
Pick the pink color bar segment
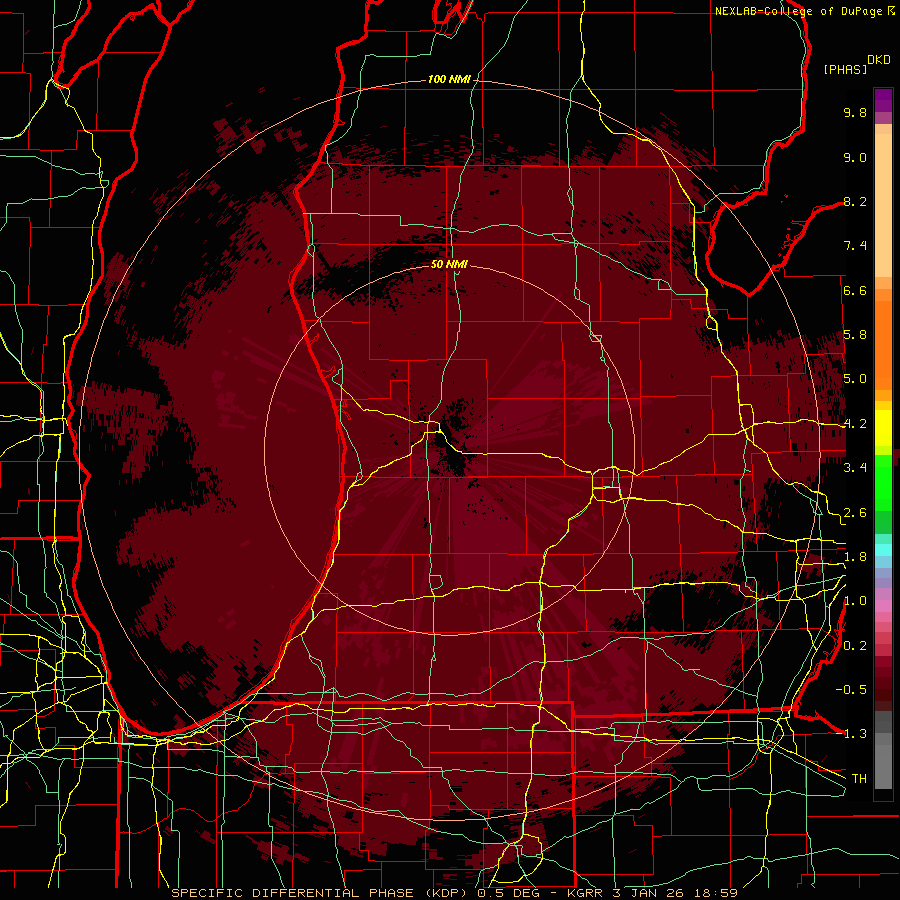click(x=883, y=606)
